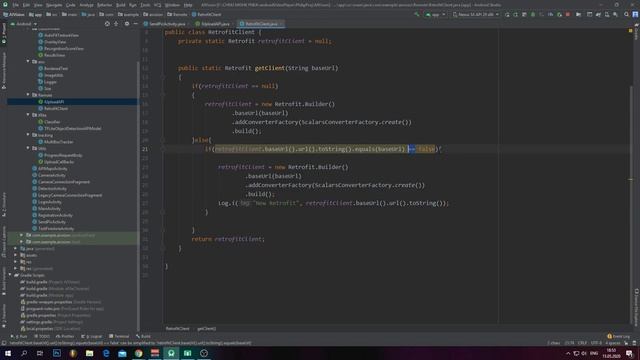This screenshot has height=360, width=640.
Task: Click the scroll-from-source target icon in Project panel
Action: tap(107, 24)
